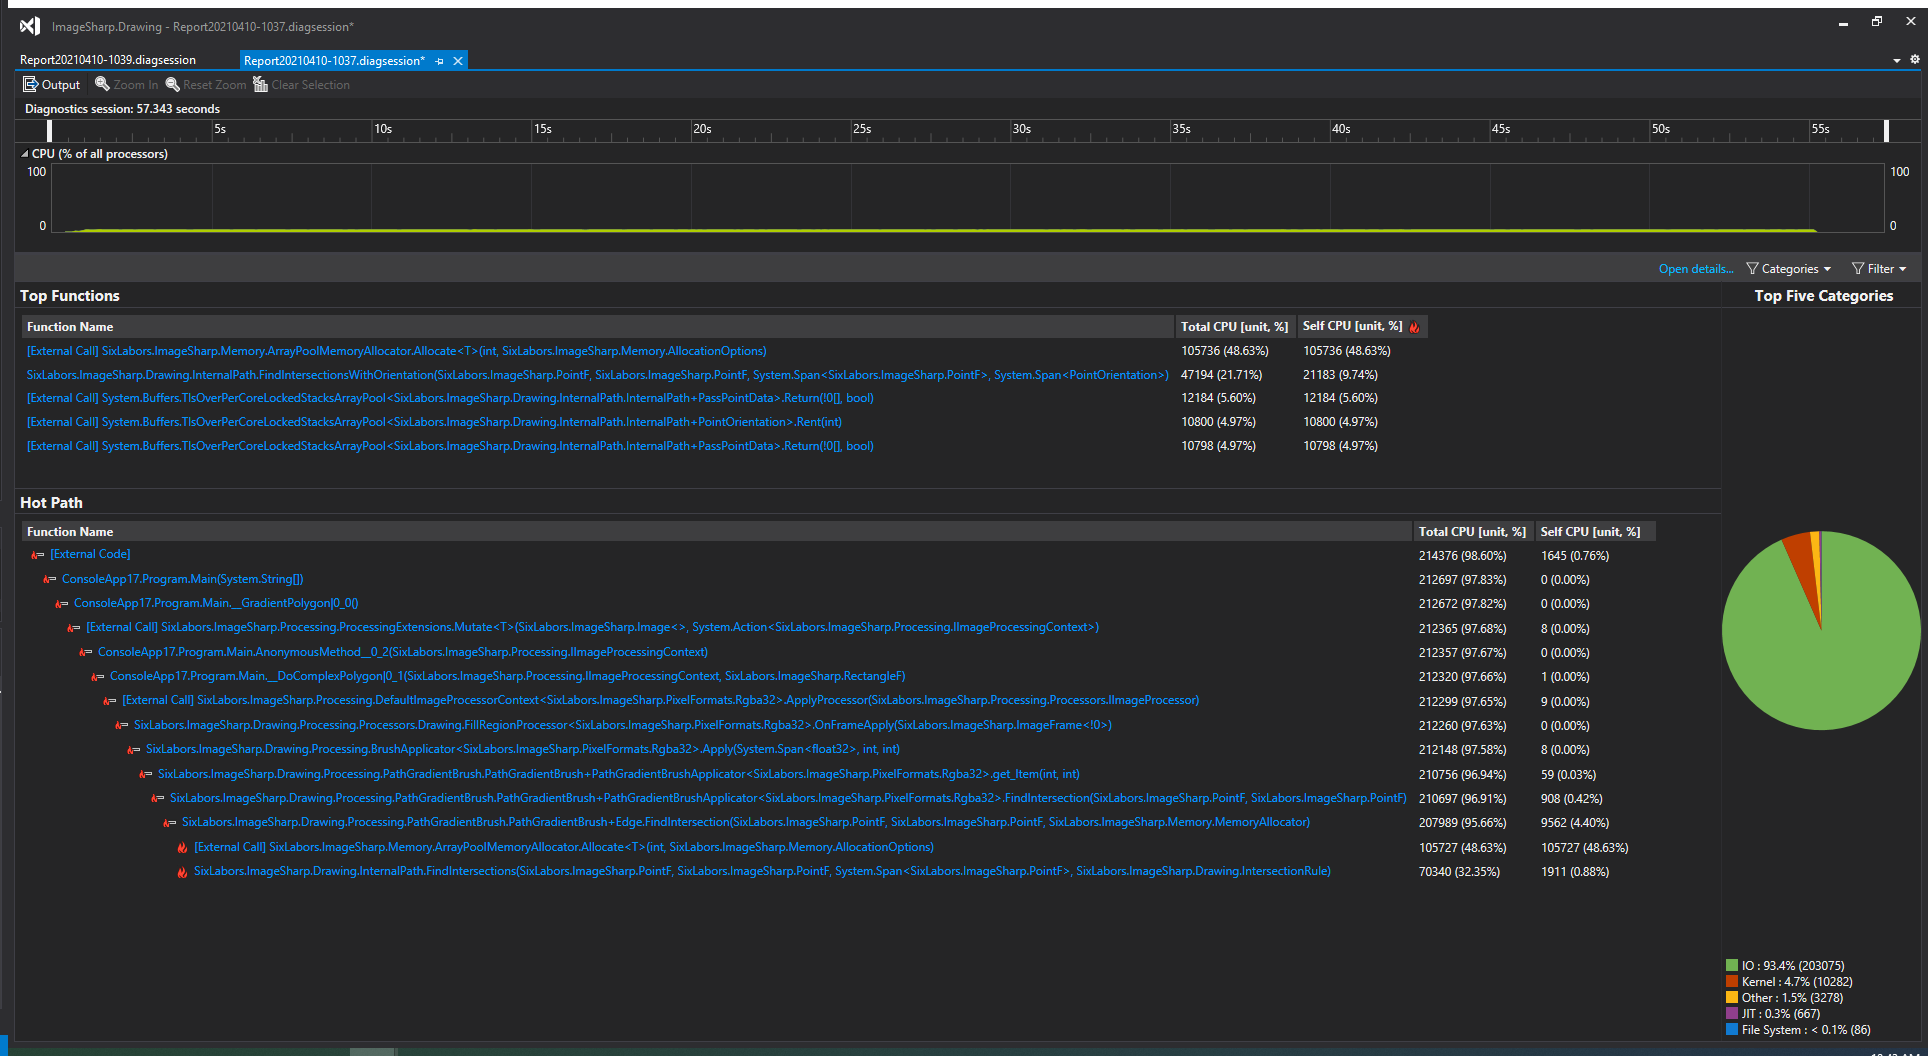Select the Report20210410-1037.diagsession tab
Screen dimensions: 1928x1056
tap(335, 60)
